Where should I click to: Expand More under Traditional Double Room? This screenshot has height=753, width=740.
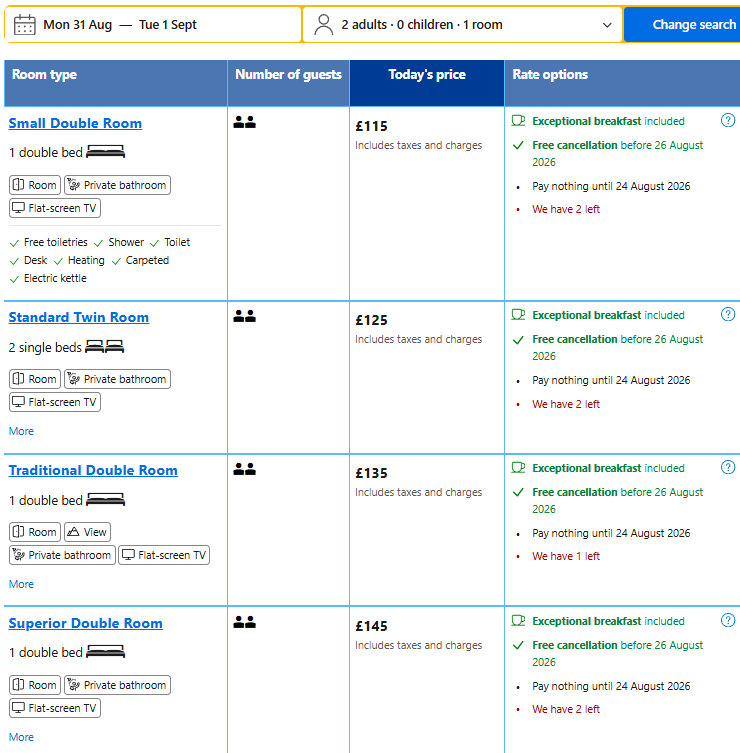click(21, 584)
